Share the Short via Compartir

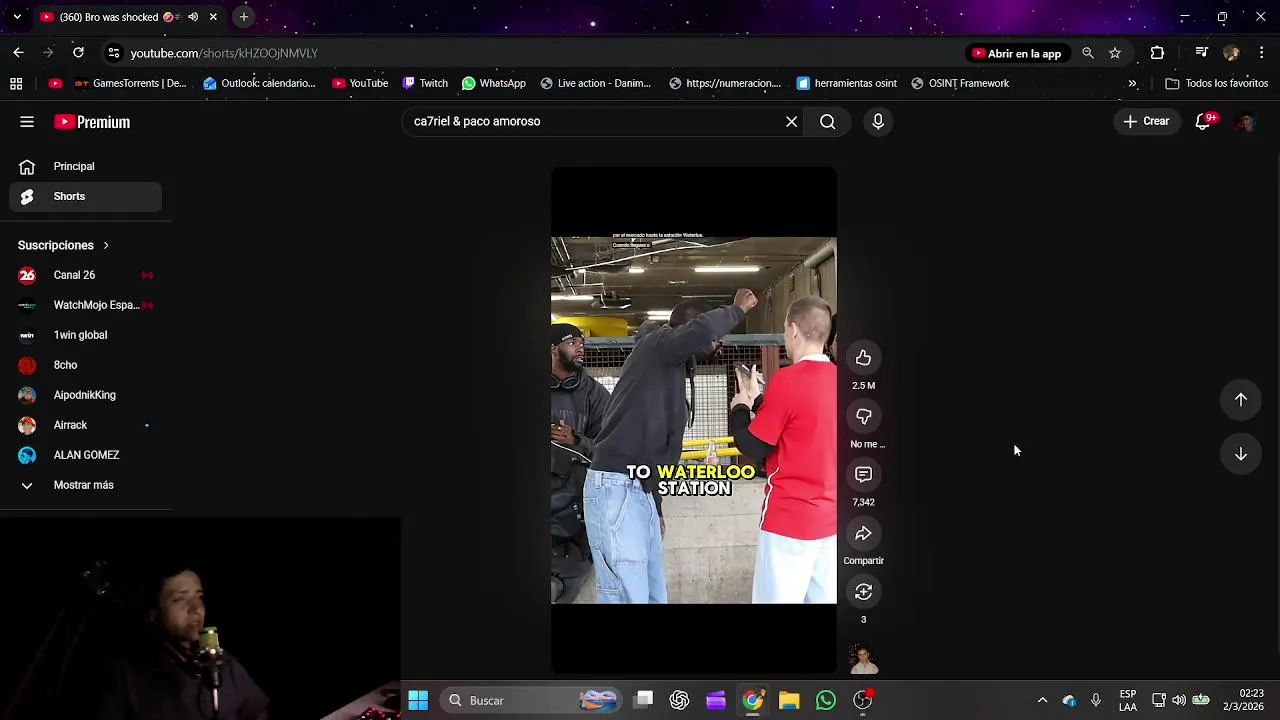pyautogui.click(x=863, y=533)
